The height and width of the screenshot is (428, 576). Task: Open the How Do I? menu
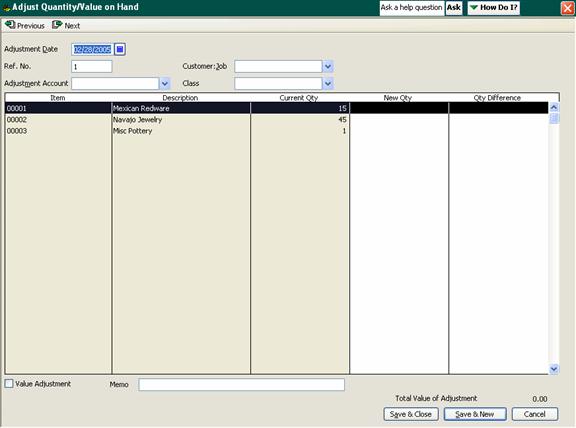(493, 7)
